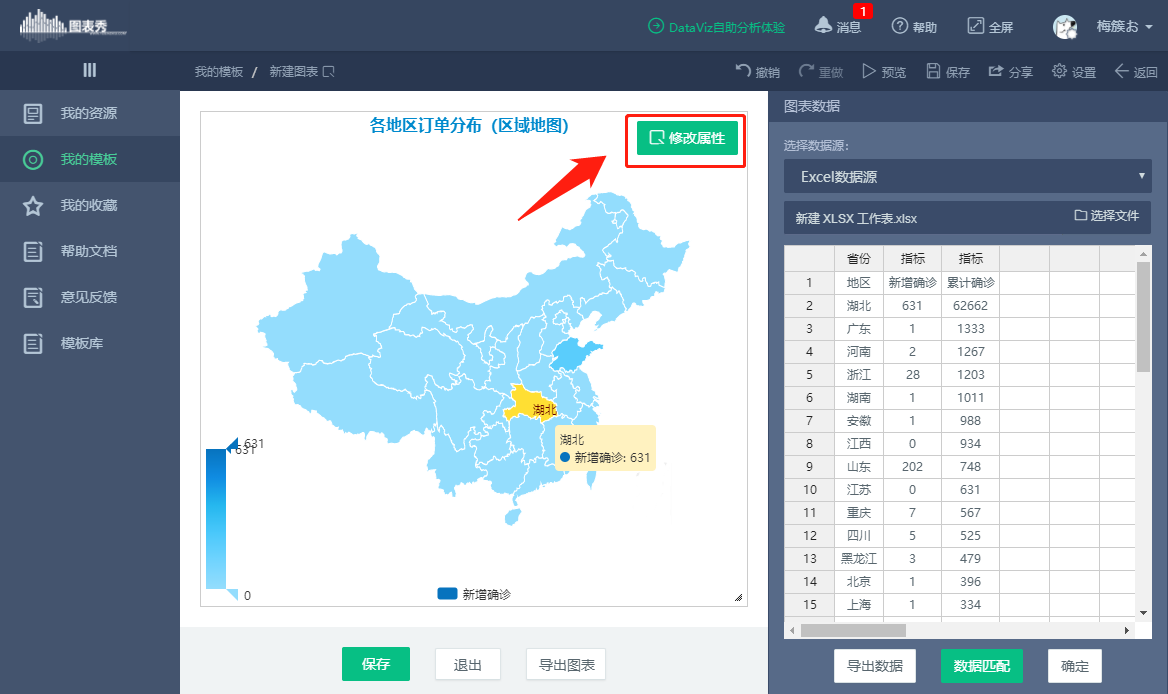This screenshot has width=1168, height=694.
Task: Click the visual map lower handle at 0
Action: [232, 594]
